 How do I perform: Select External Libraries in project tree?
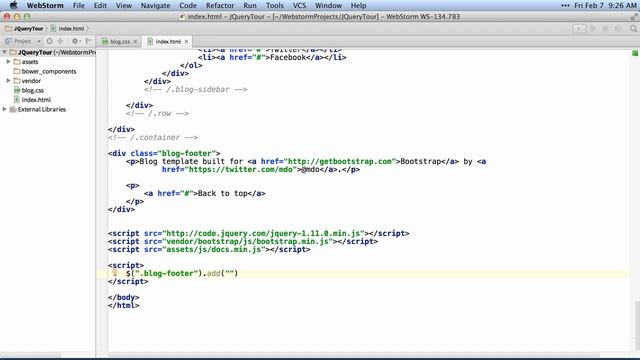coord(41,109)
